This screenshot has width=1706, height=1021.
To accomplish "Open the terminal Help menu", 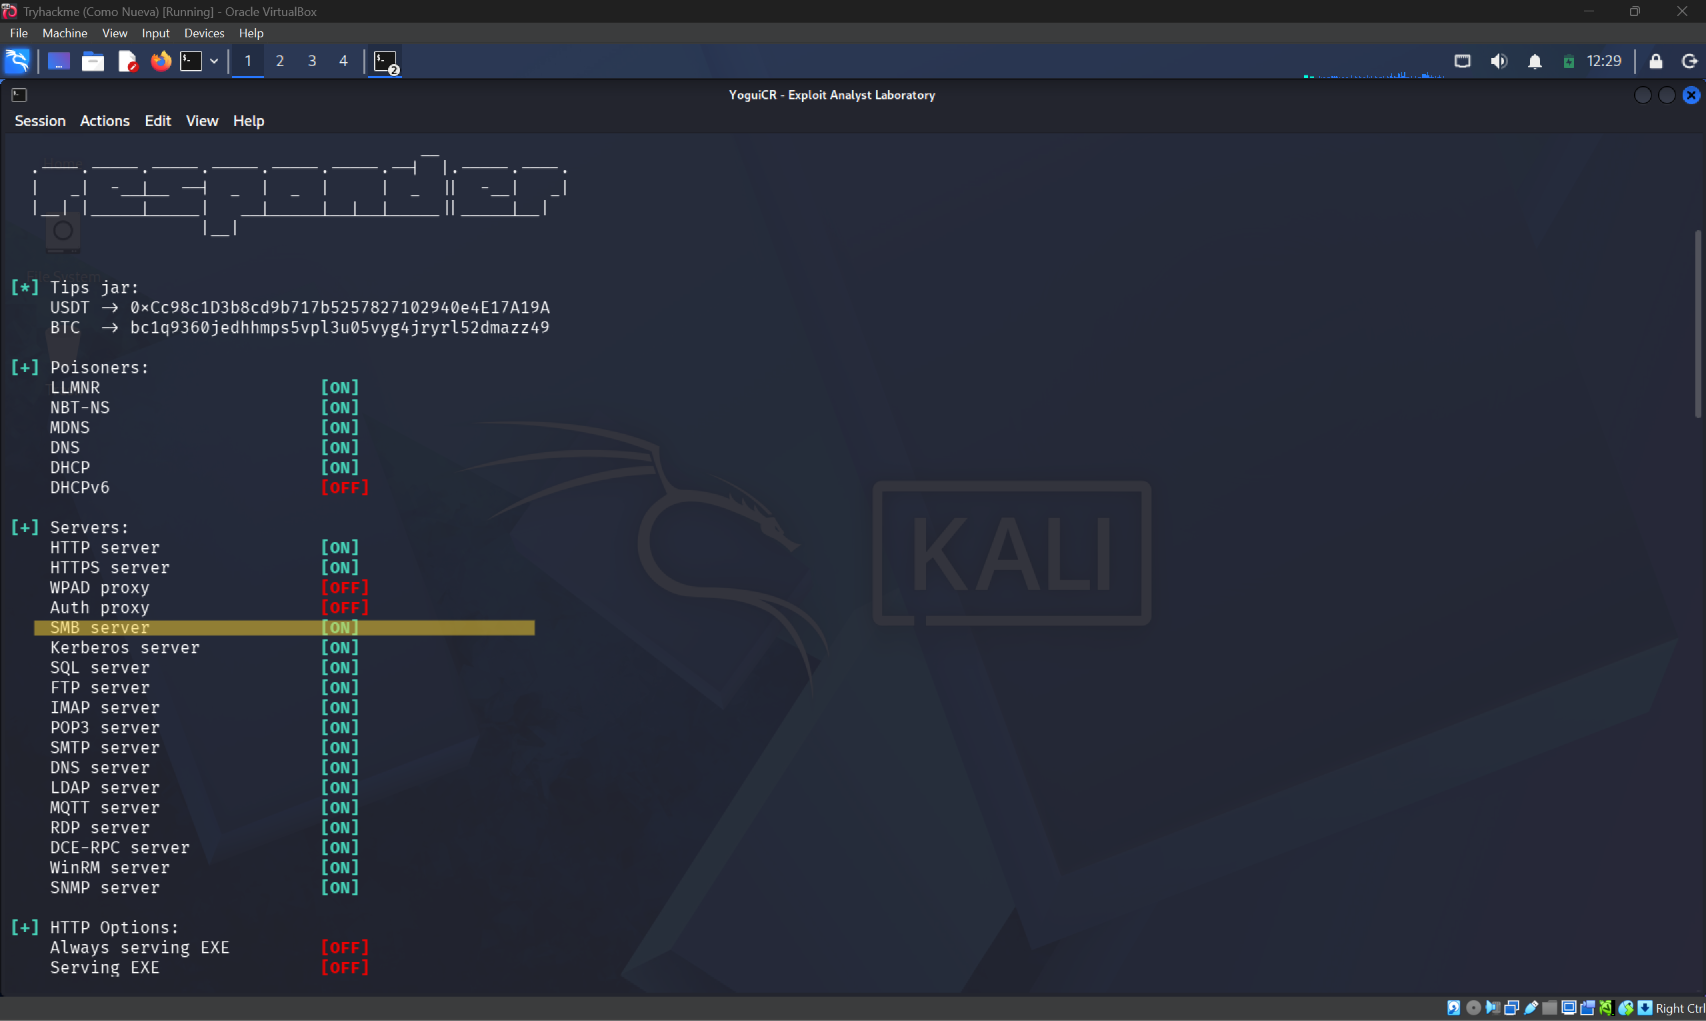I will pyautogui.click(x=249, y=121).
